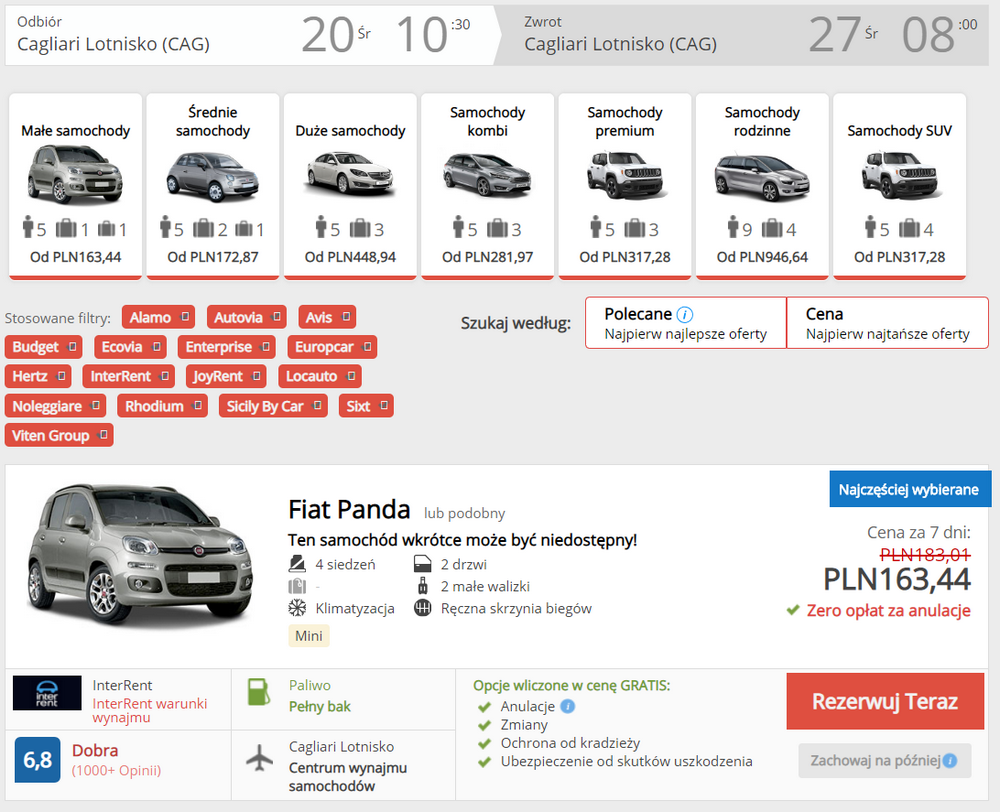Remove the Hertz filter tag icon
Image resolution: width=1000 pixels, height=812 pixels.
pyautogui.click(x=61, y=376)
